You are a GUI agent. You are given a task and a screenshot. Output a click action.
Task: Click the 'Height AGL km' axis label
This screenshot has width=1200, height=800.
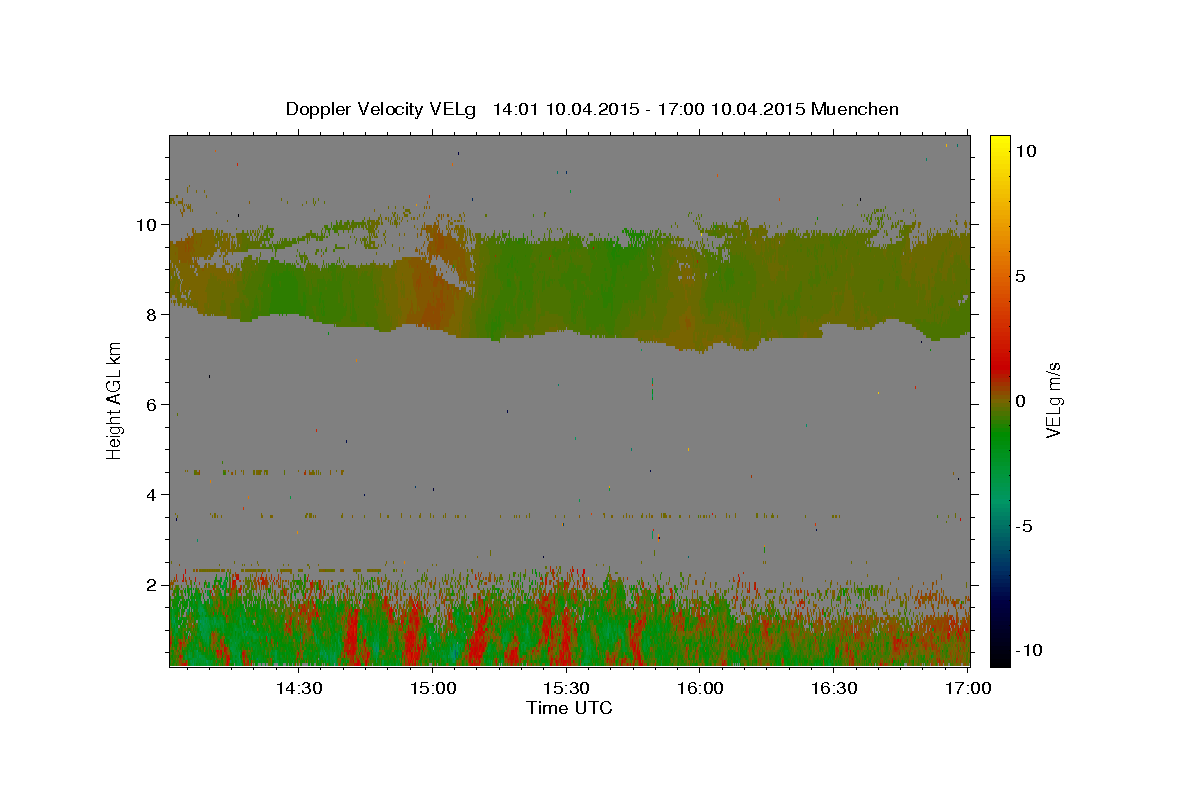point(115,399)
